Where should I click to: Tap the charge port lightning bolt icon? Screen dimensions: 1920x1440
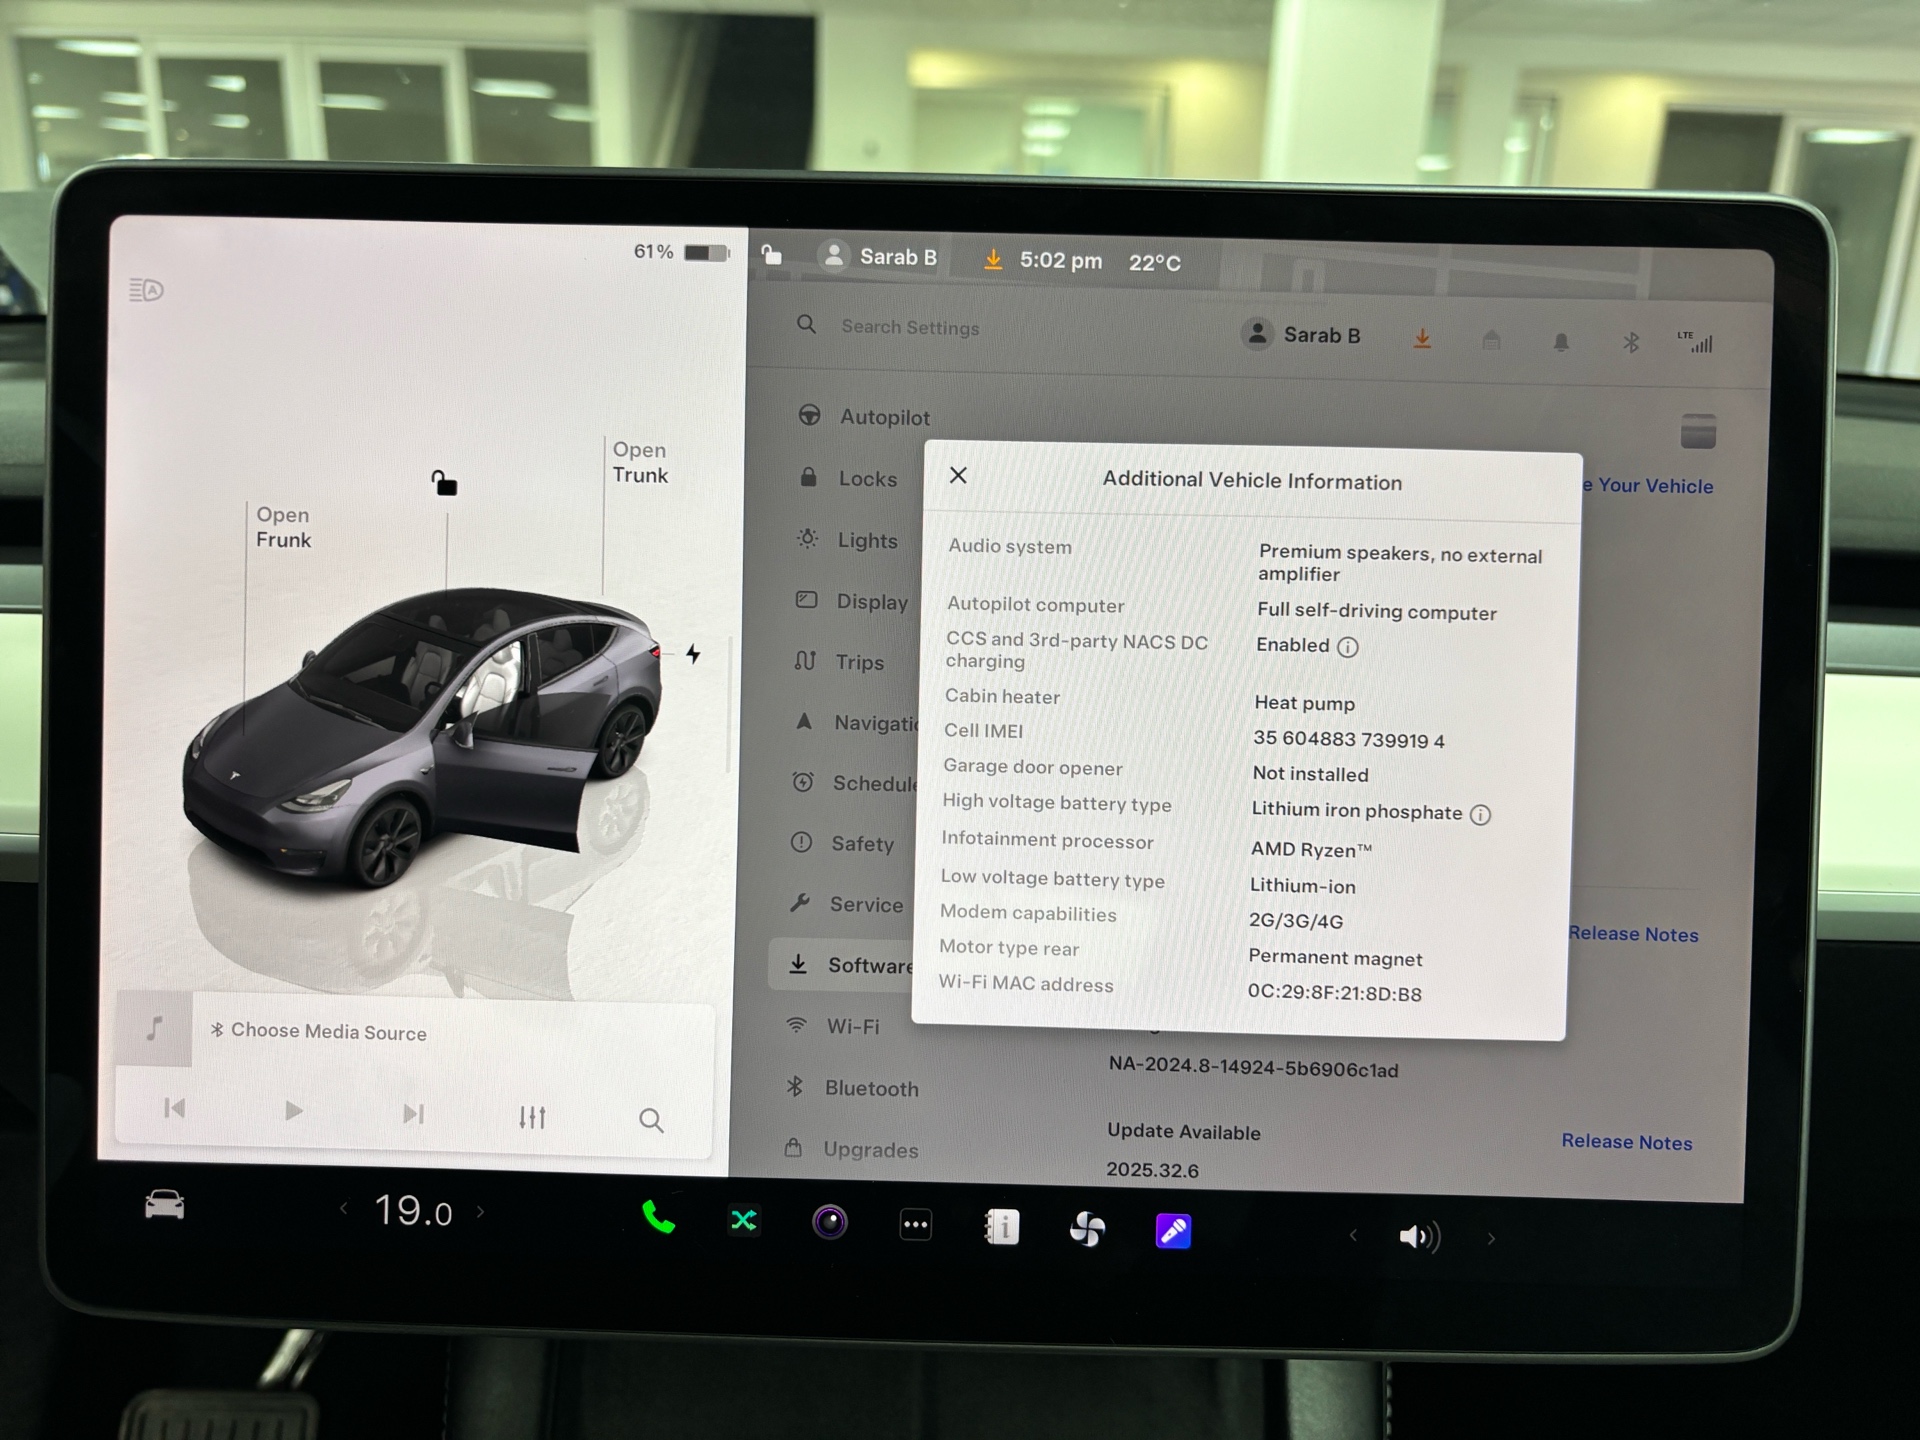pos(693,654)
